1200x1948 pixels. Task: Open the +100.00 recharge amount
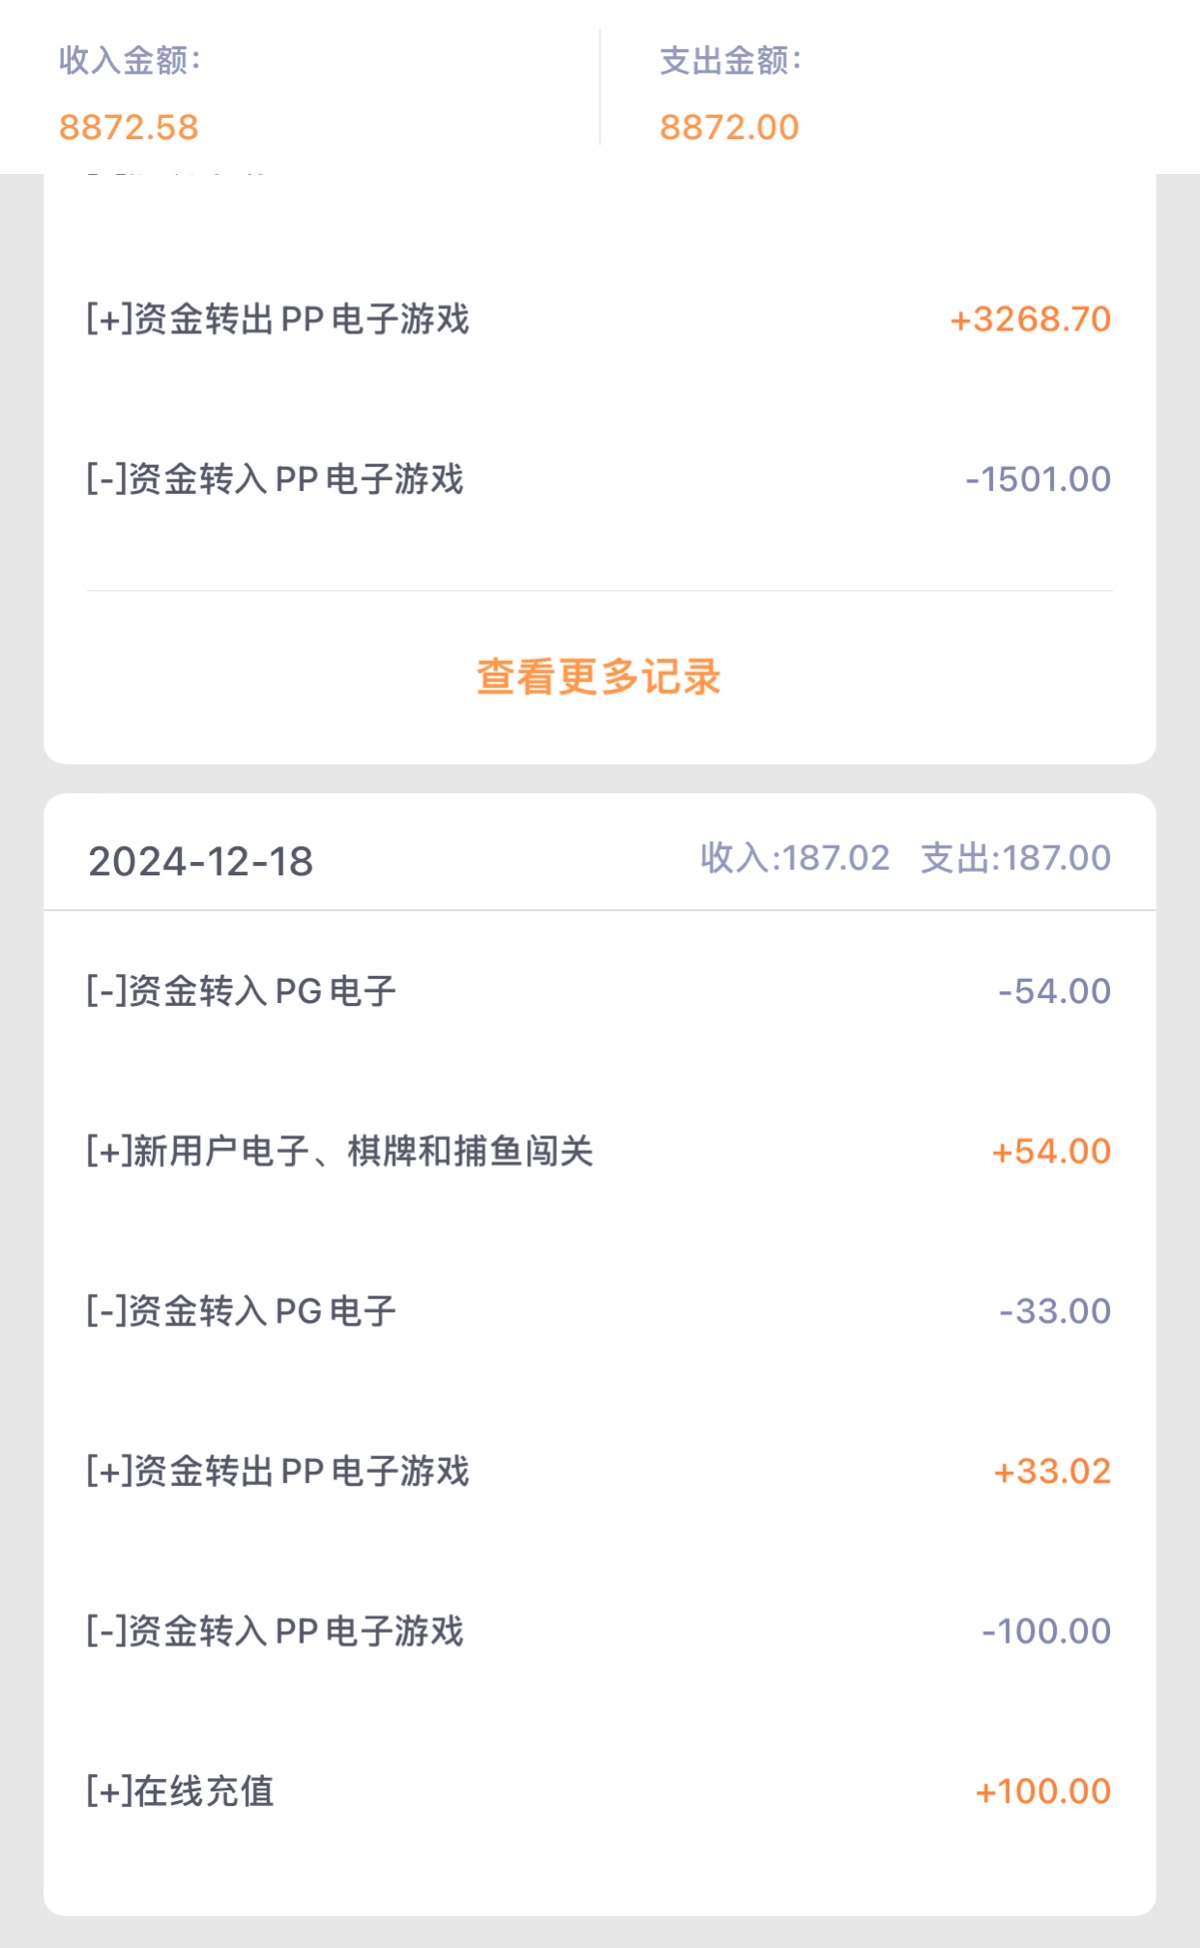pos(1043,1791)
